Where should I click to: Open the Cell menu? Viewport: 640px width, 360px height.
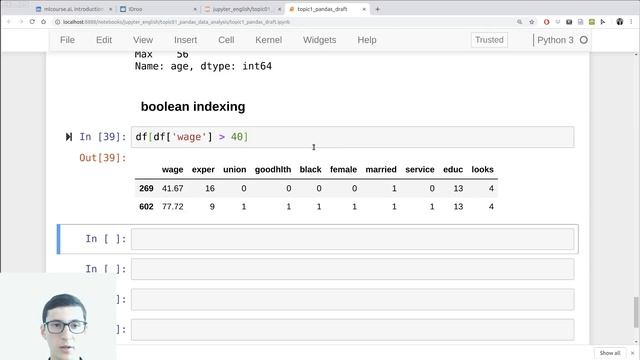pyautogui.click(x=226, y=40)
